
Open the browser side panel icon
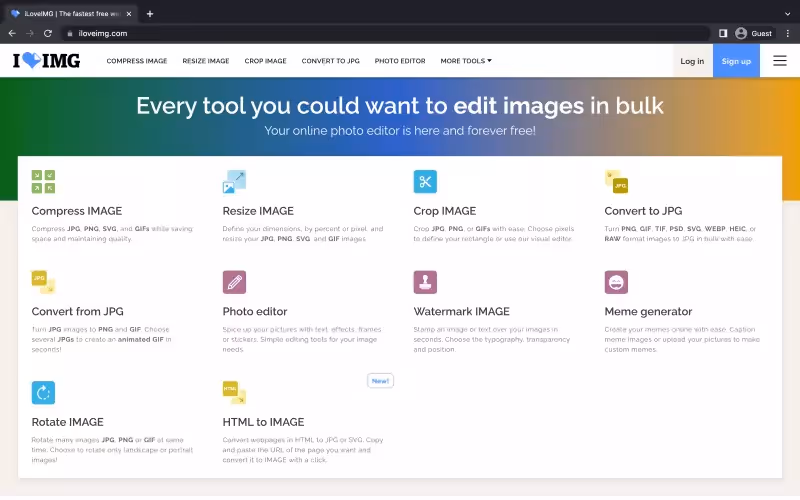(723, 33)
